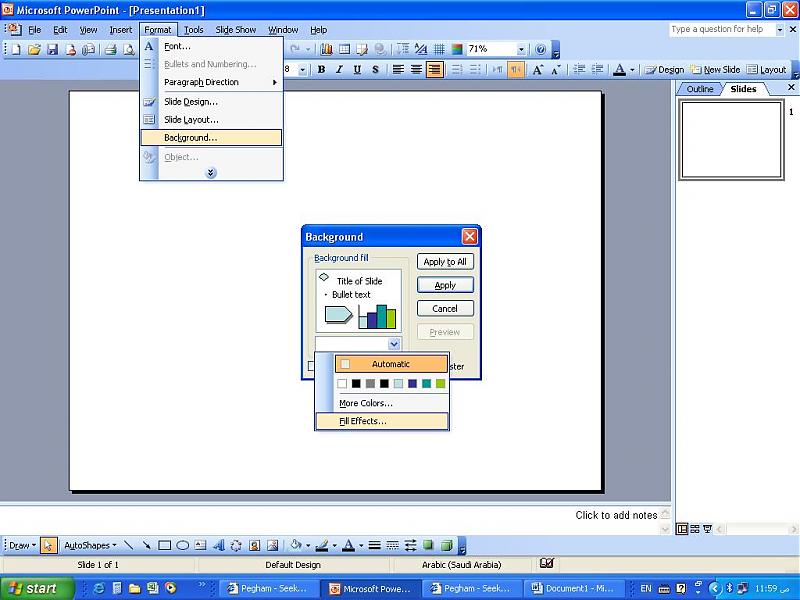The width and height of the screenshot is (800, 600).
Task: Open the Zoom 71% dropdown arrow
Action: click(x=521, y=49)
